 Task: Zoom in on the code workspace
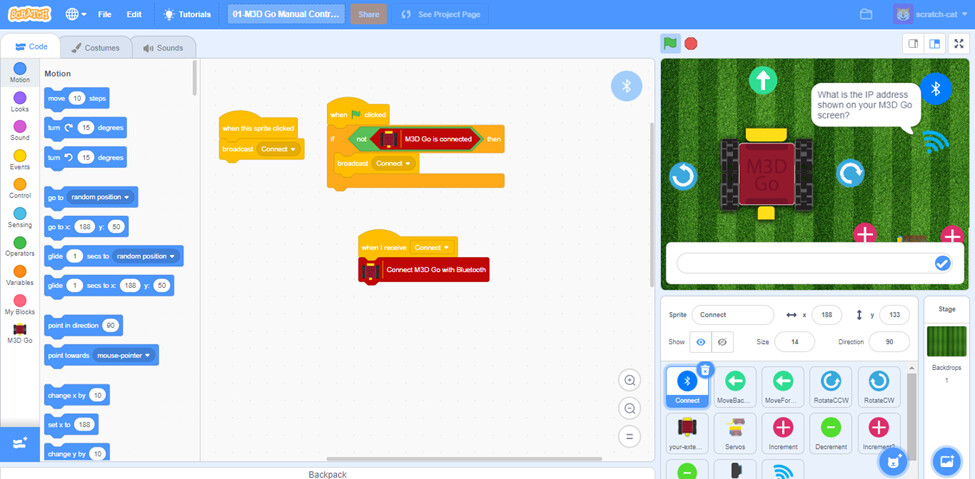[629, 380]
